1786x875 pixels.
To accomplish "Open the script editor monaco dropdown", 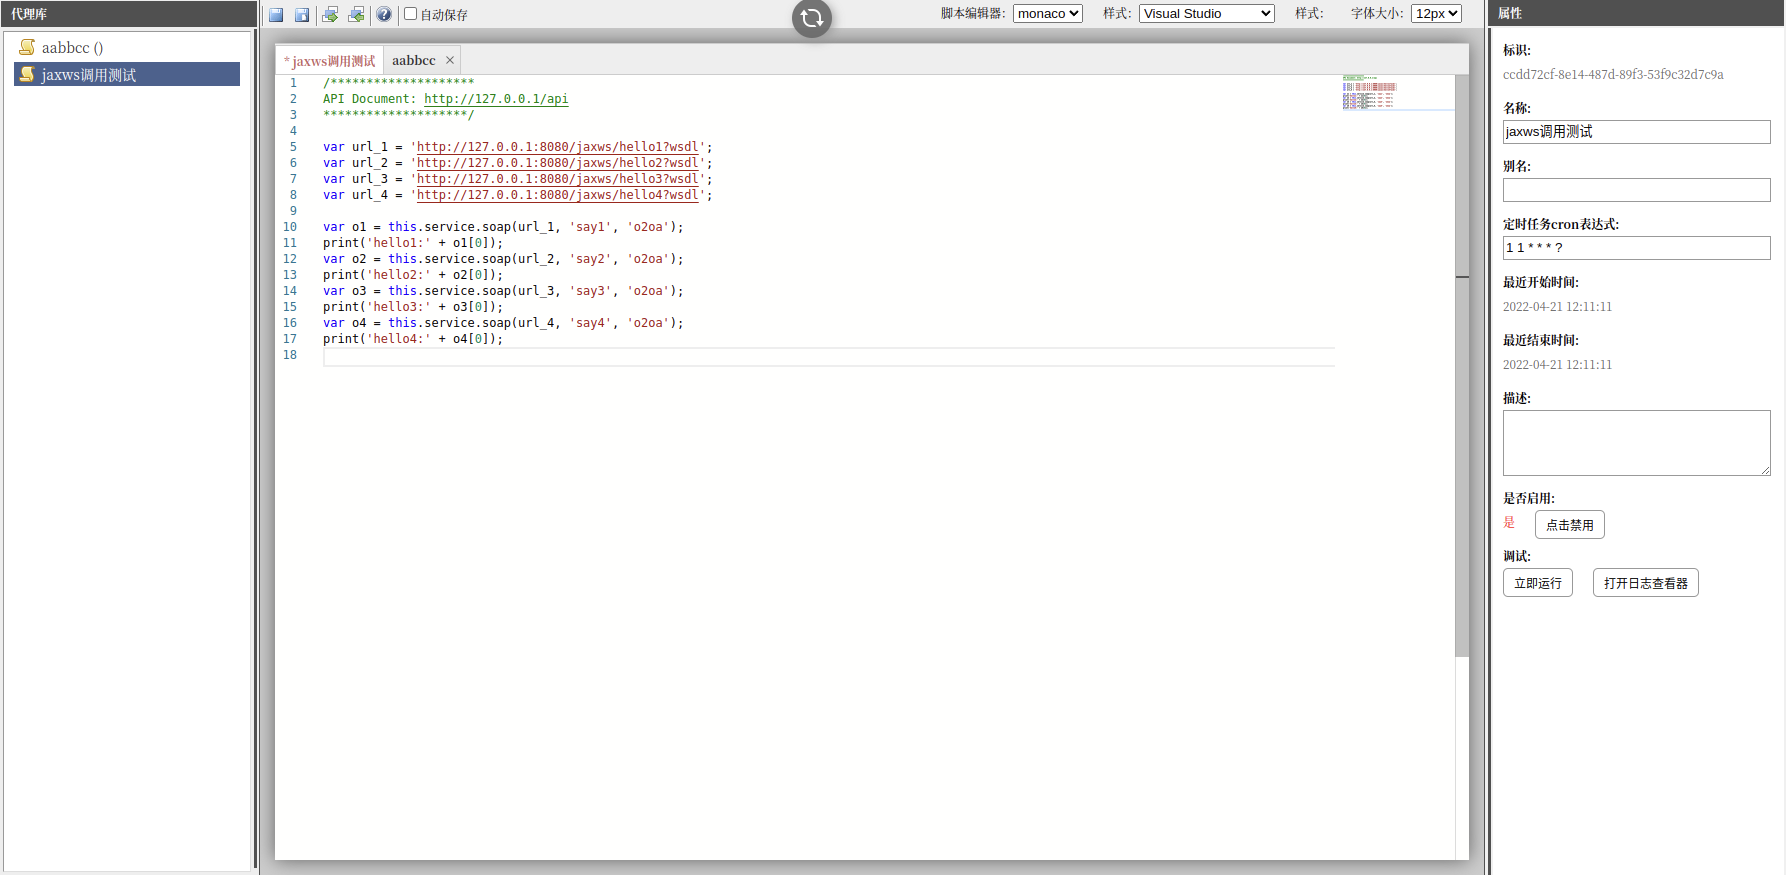I will 1047,14.
